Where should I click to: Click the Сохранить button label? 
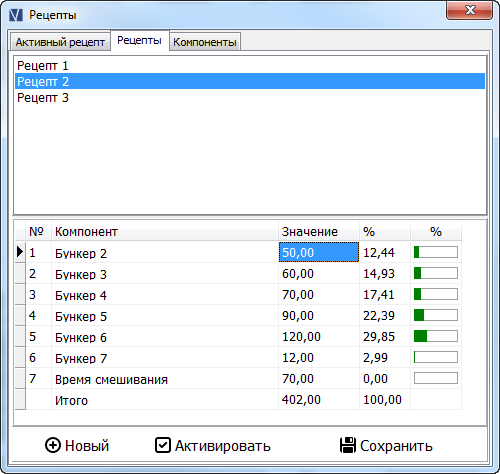[x=396, y=446]
